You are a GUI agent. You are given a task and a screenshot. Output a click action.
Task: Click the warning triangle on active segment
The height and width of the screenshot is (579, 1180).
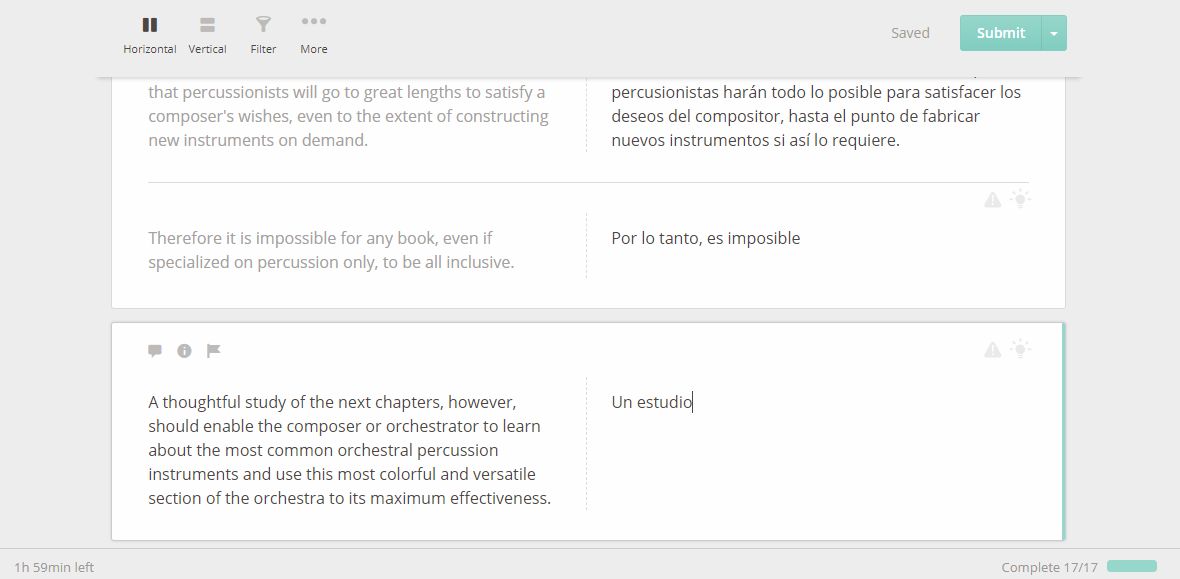click(993, 349)
